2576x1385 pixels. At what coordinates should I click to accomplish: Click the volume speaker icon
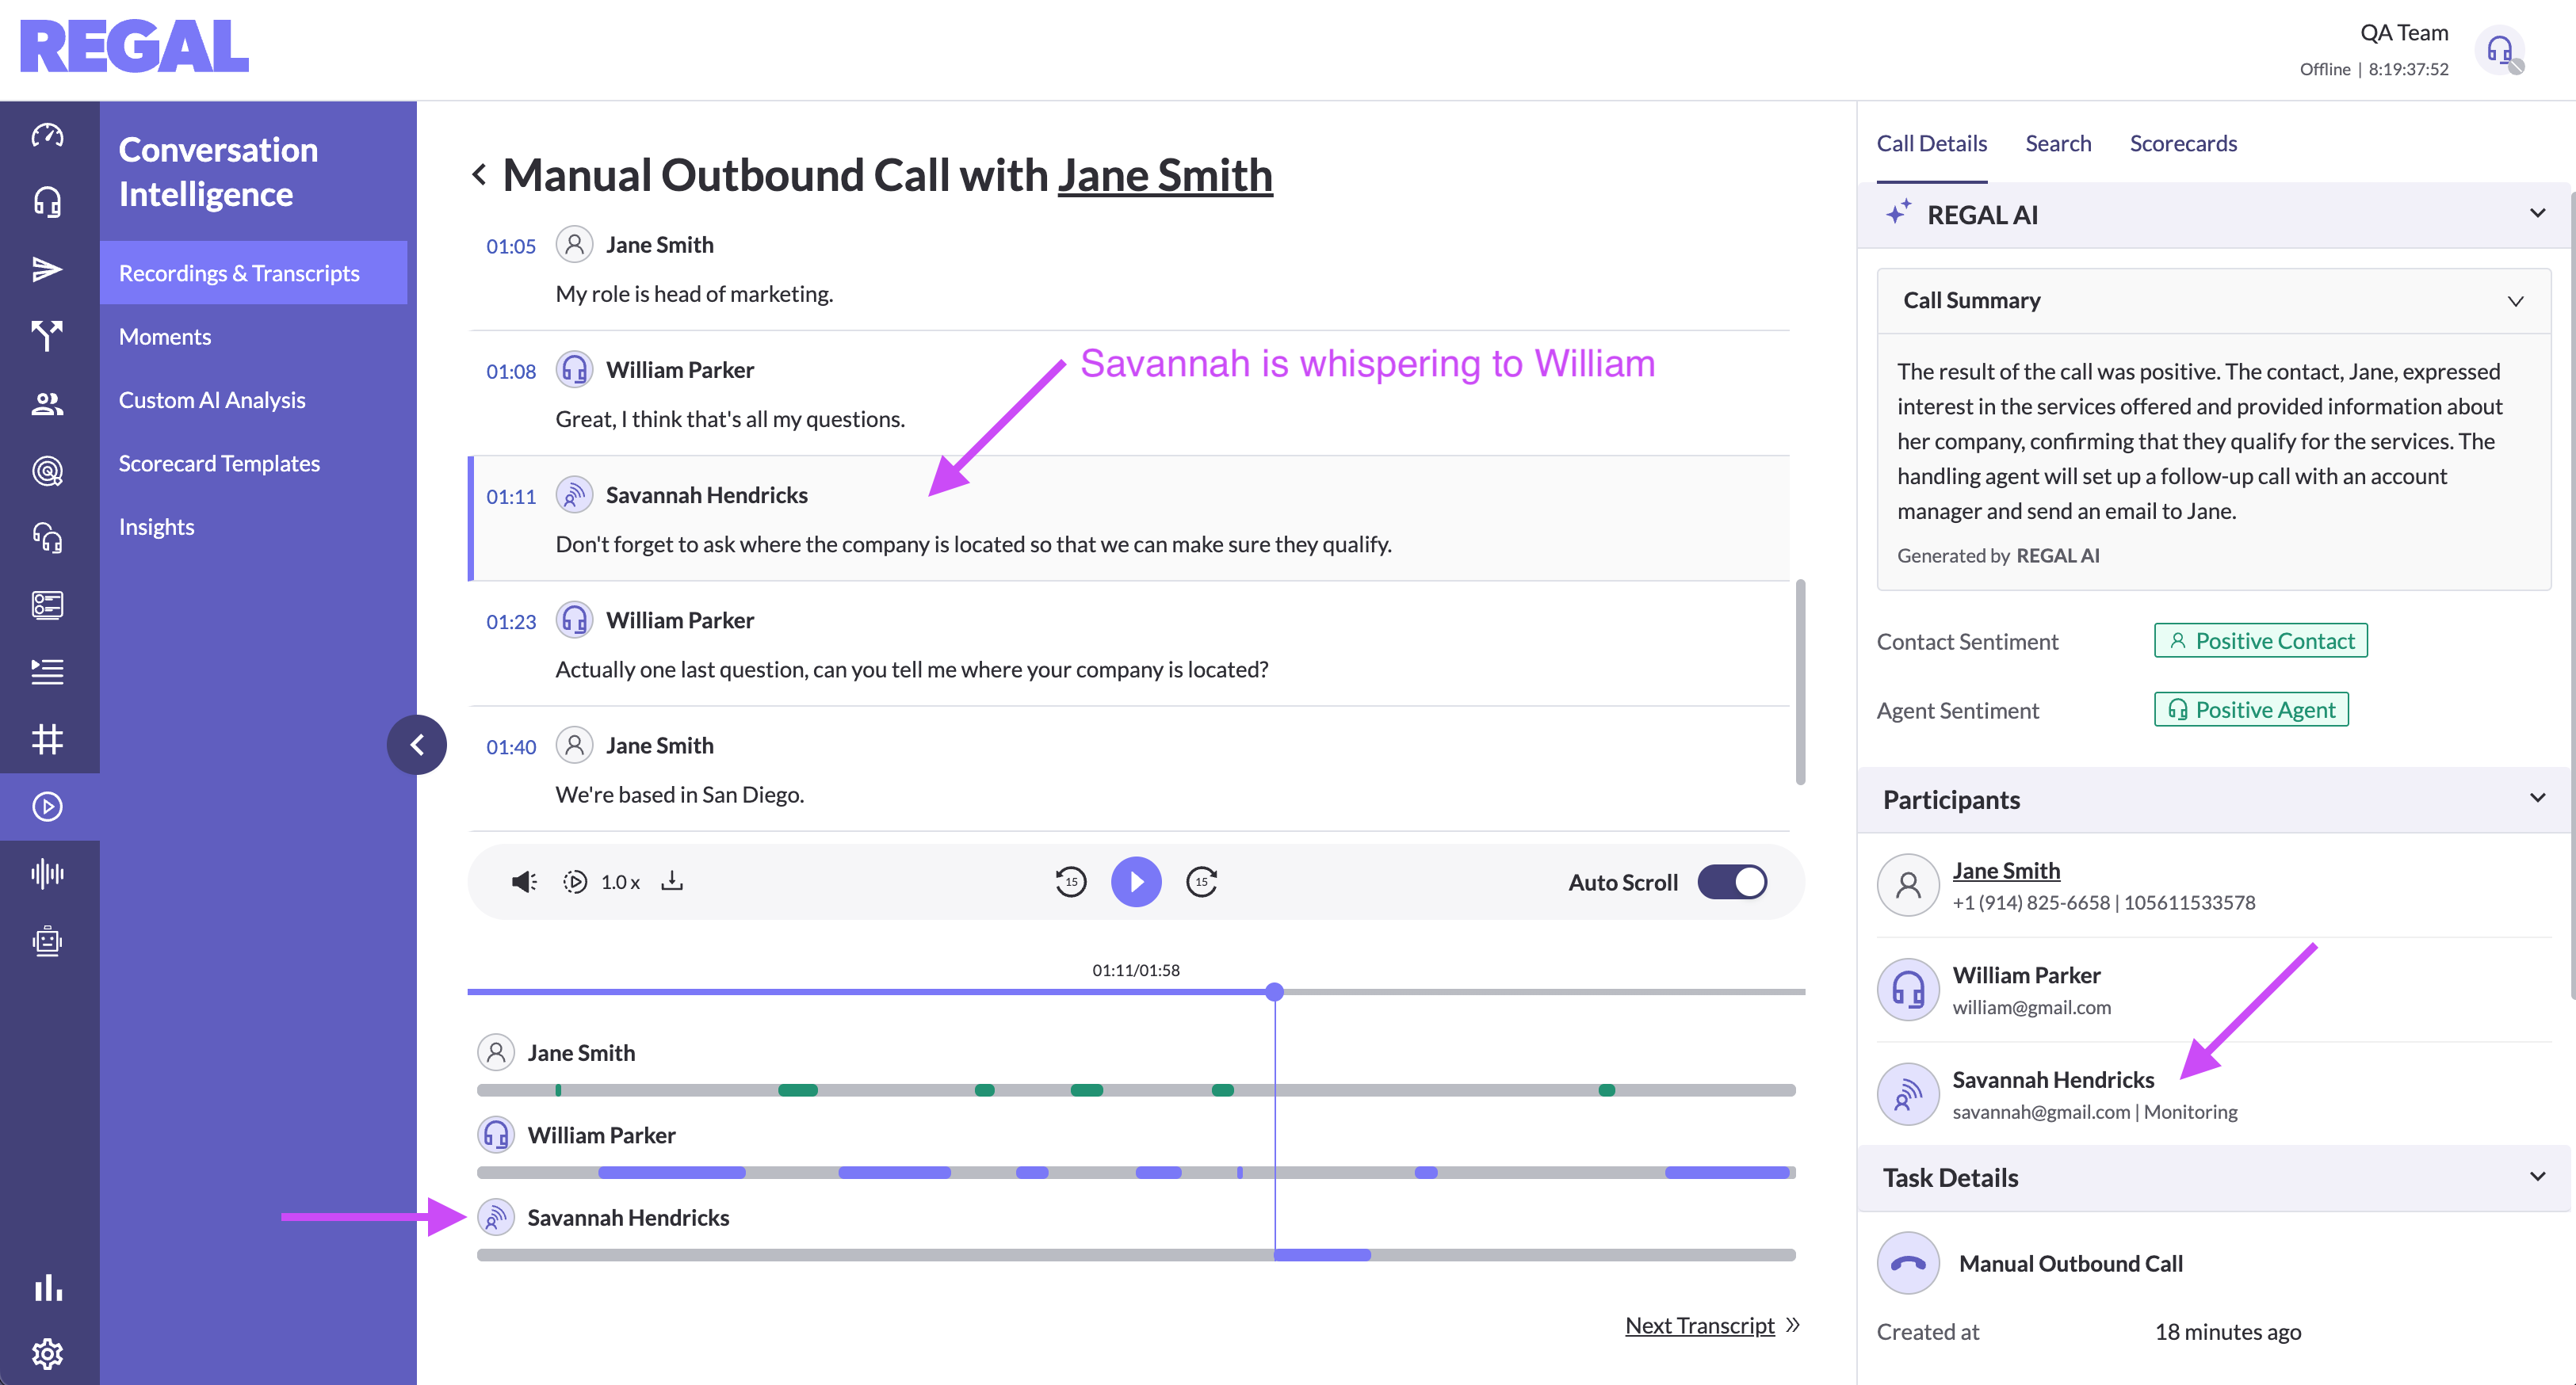click(524, 882)
